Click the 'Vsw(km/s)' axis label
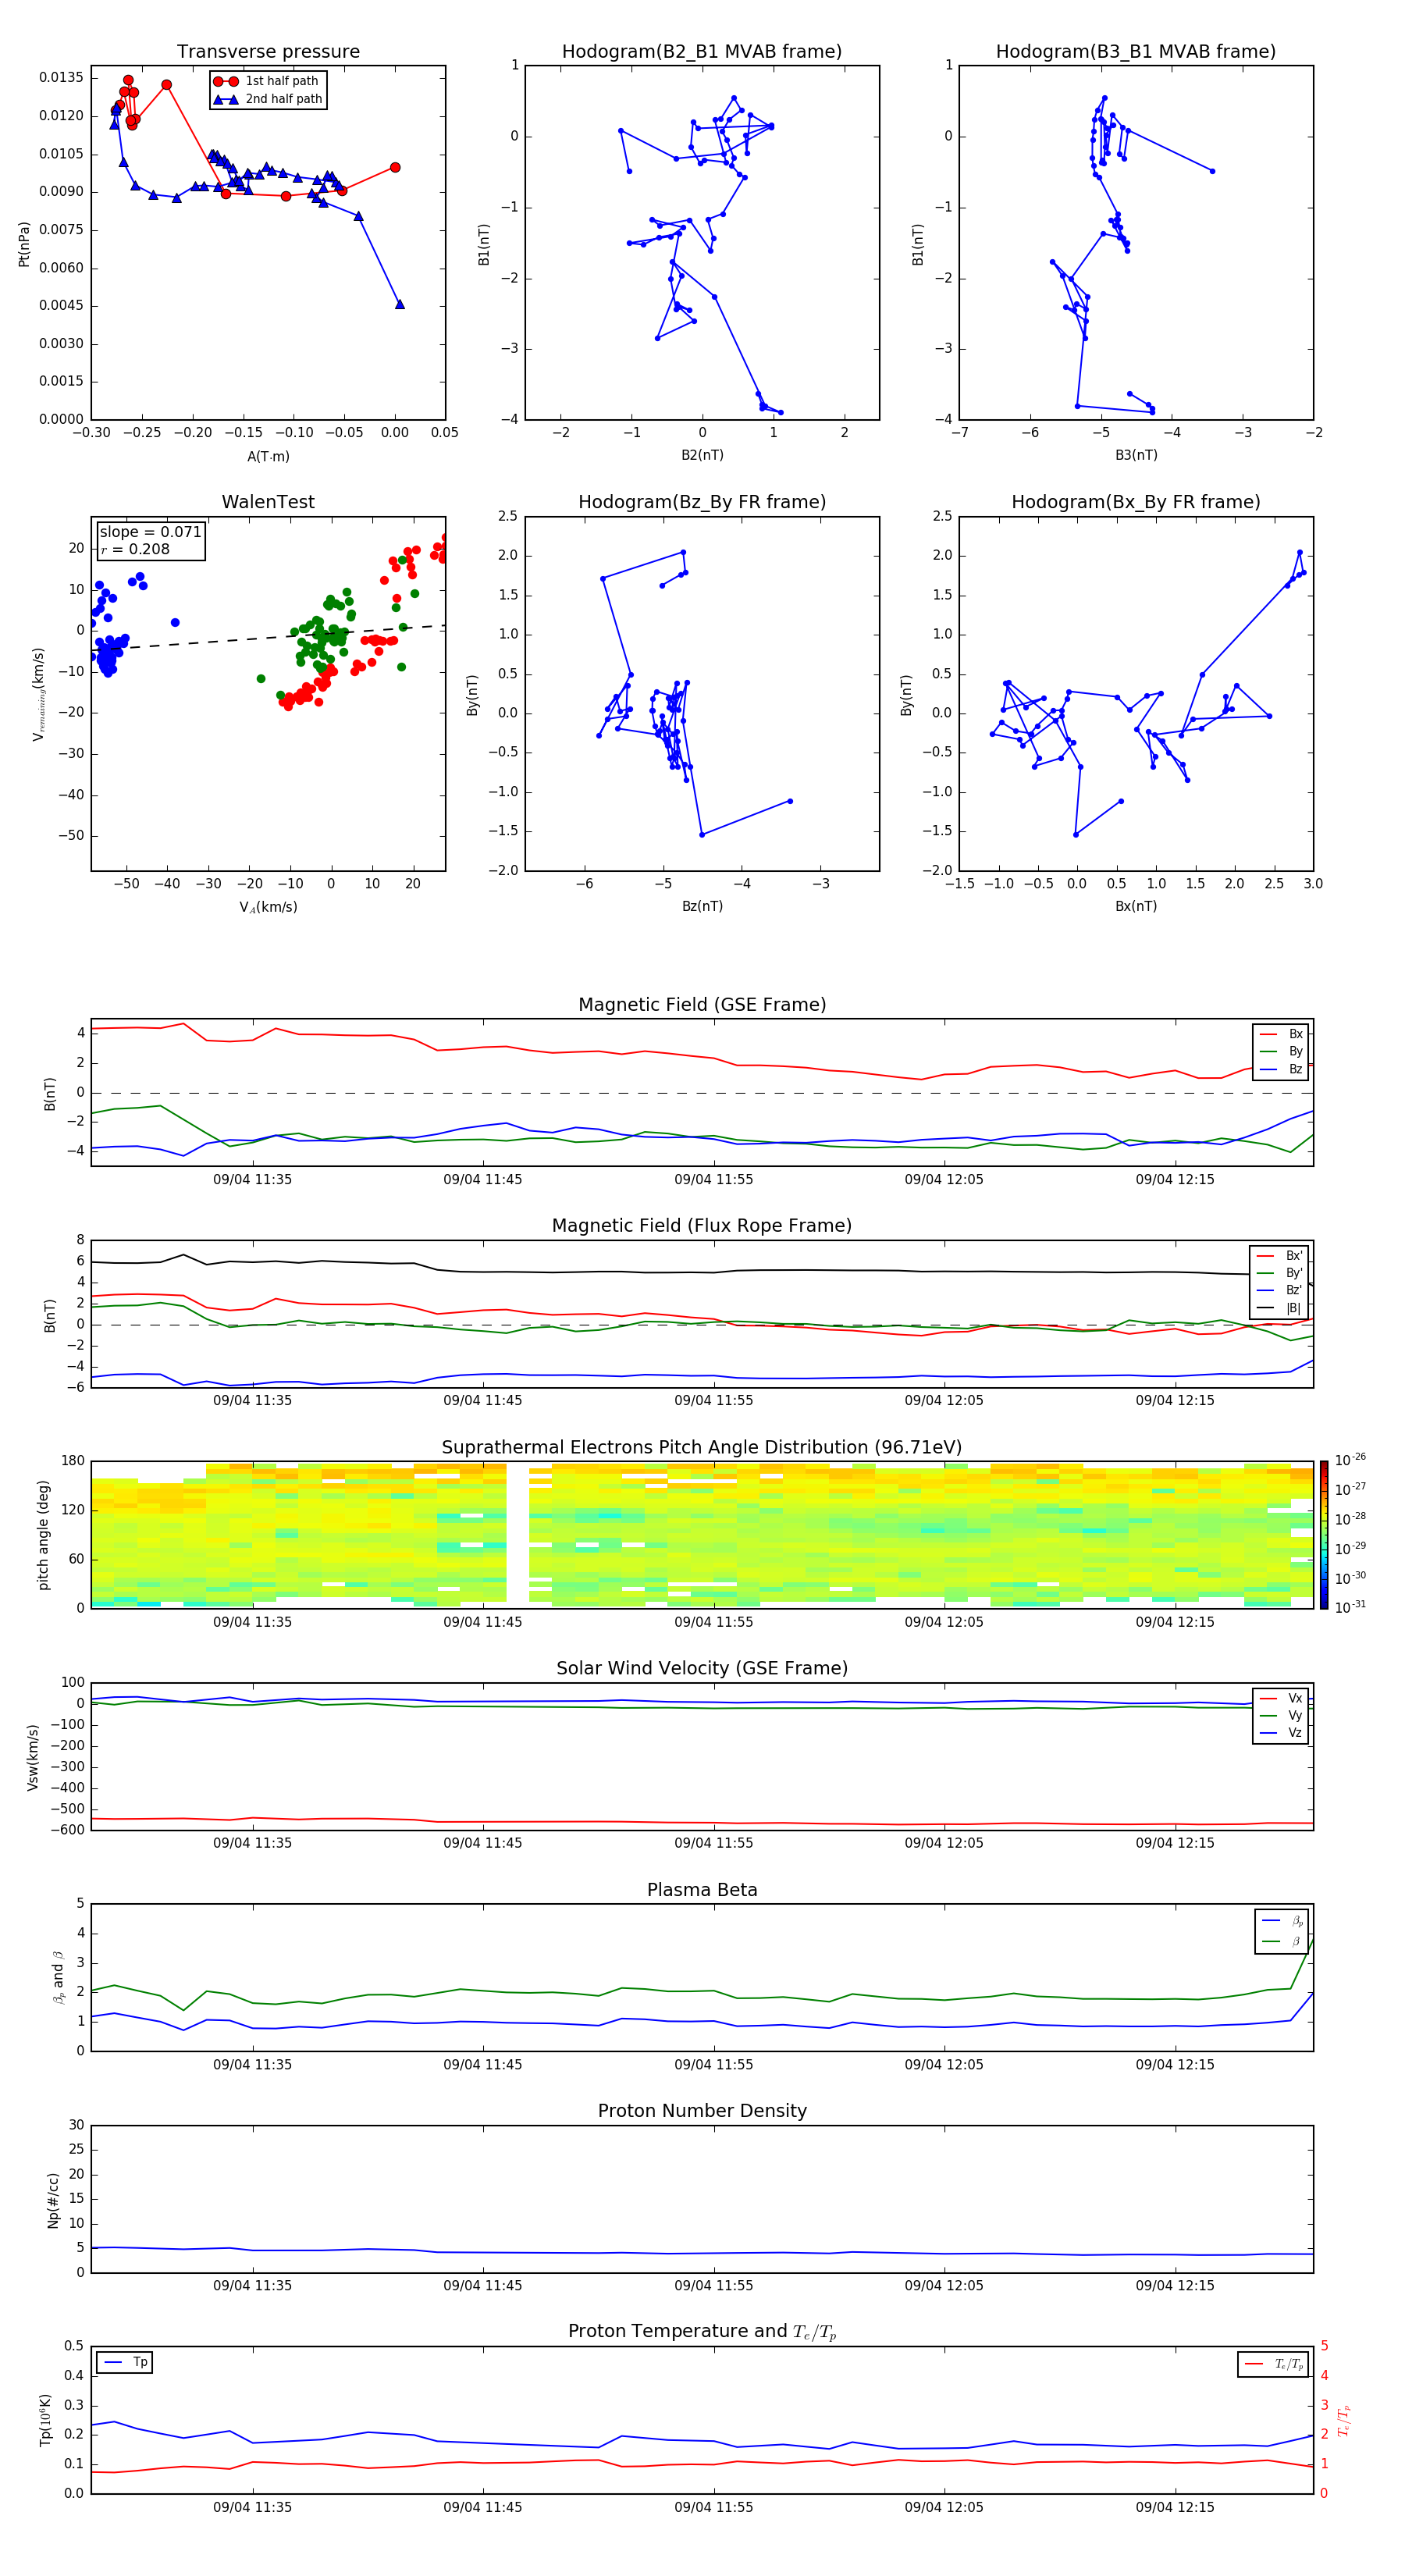This screenshot has height=2576, width=1405. click(x=33, y=1757)
